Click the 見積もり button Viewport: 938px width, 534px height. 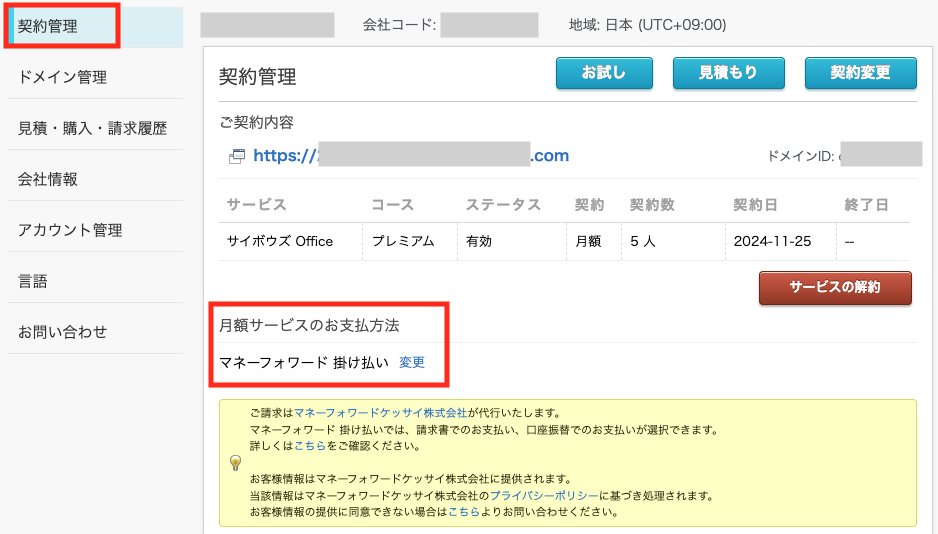(728, 73)
